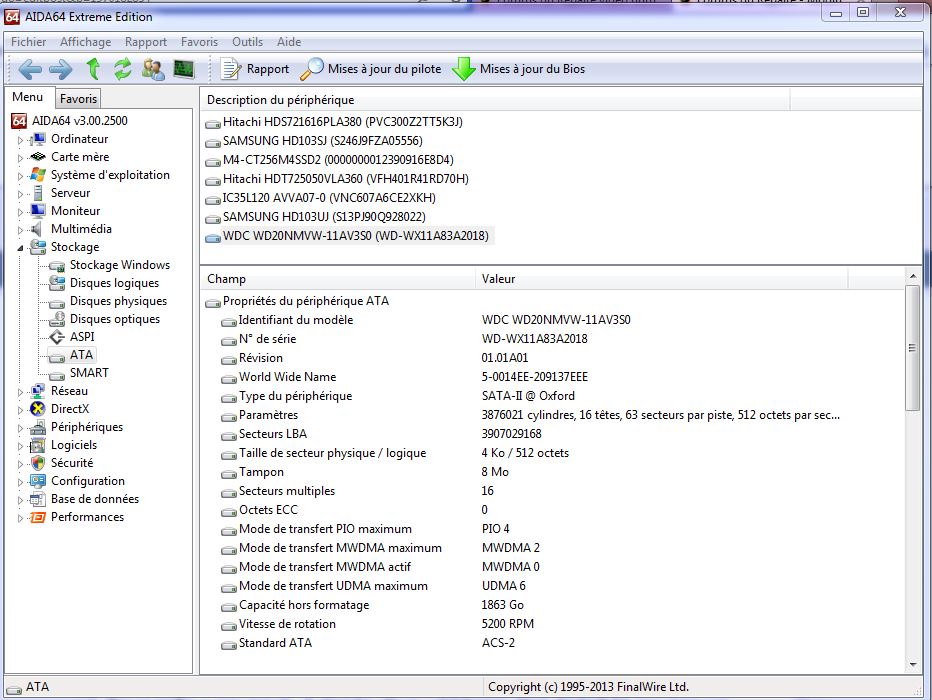This screenshot has width=932, height=700.
Task: Click the Valeur column header
Action: point(498,279)
